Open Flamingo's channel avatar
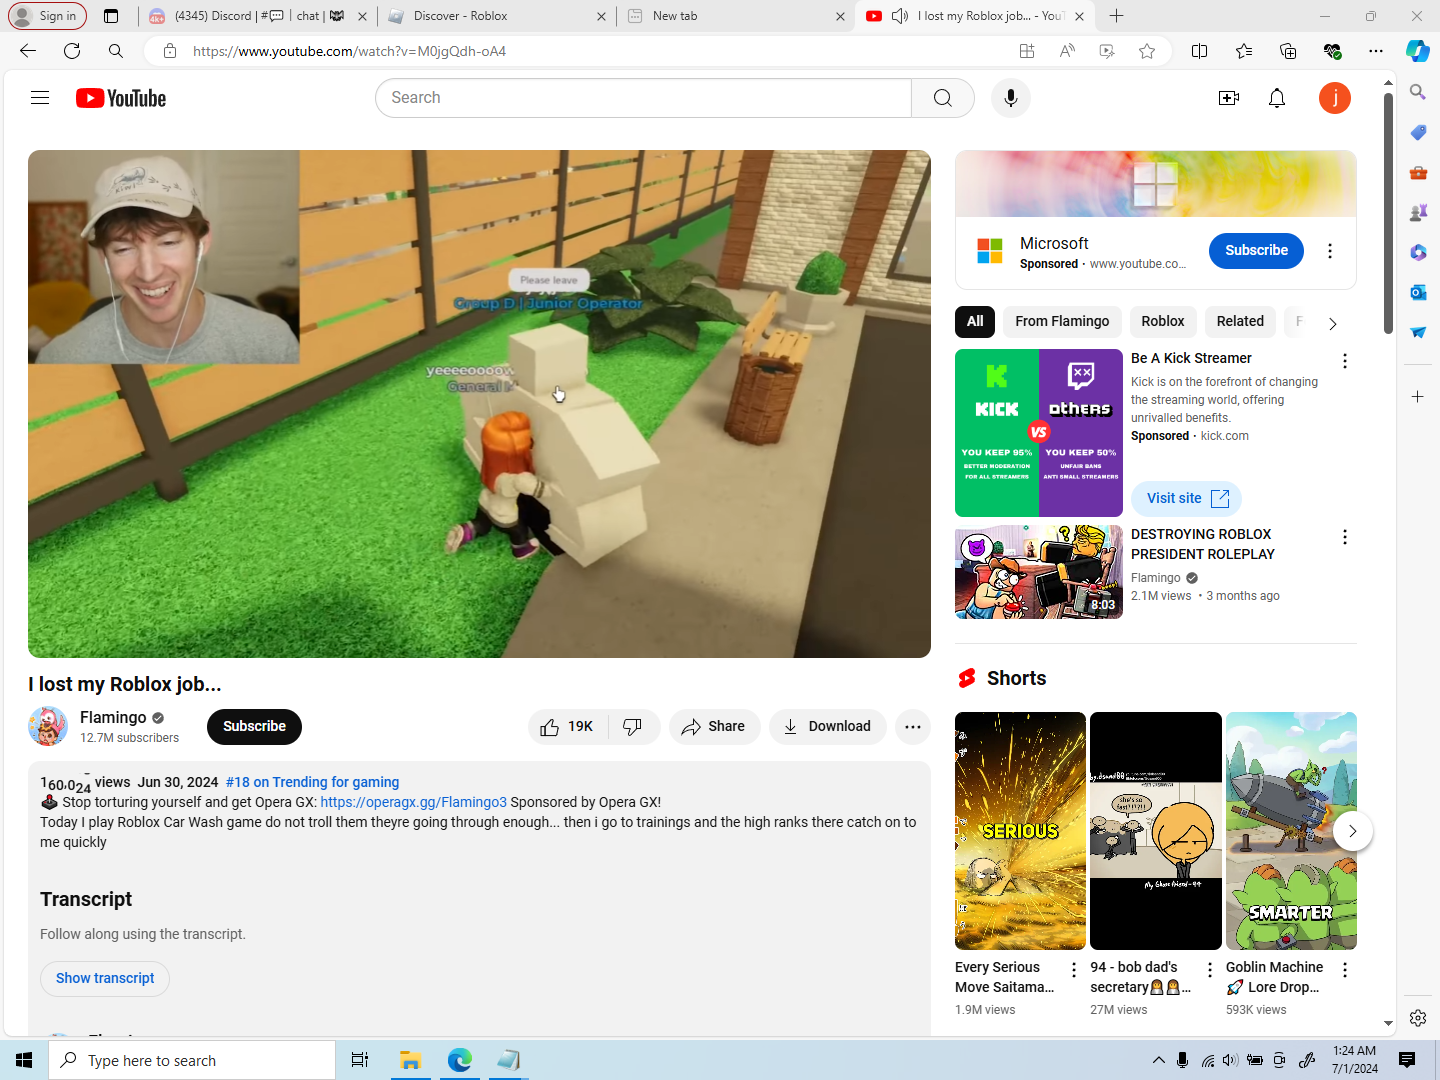1440x1080 pixels. tap(48, 726)
